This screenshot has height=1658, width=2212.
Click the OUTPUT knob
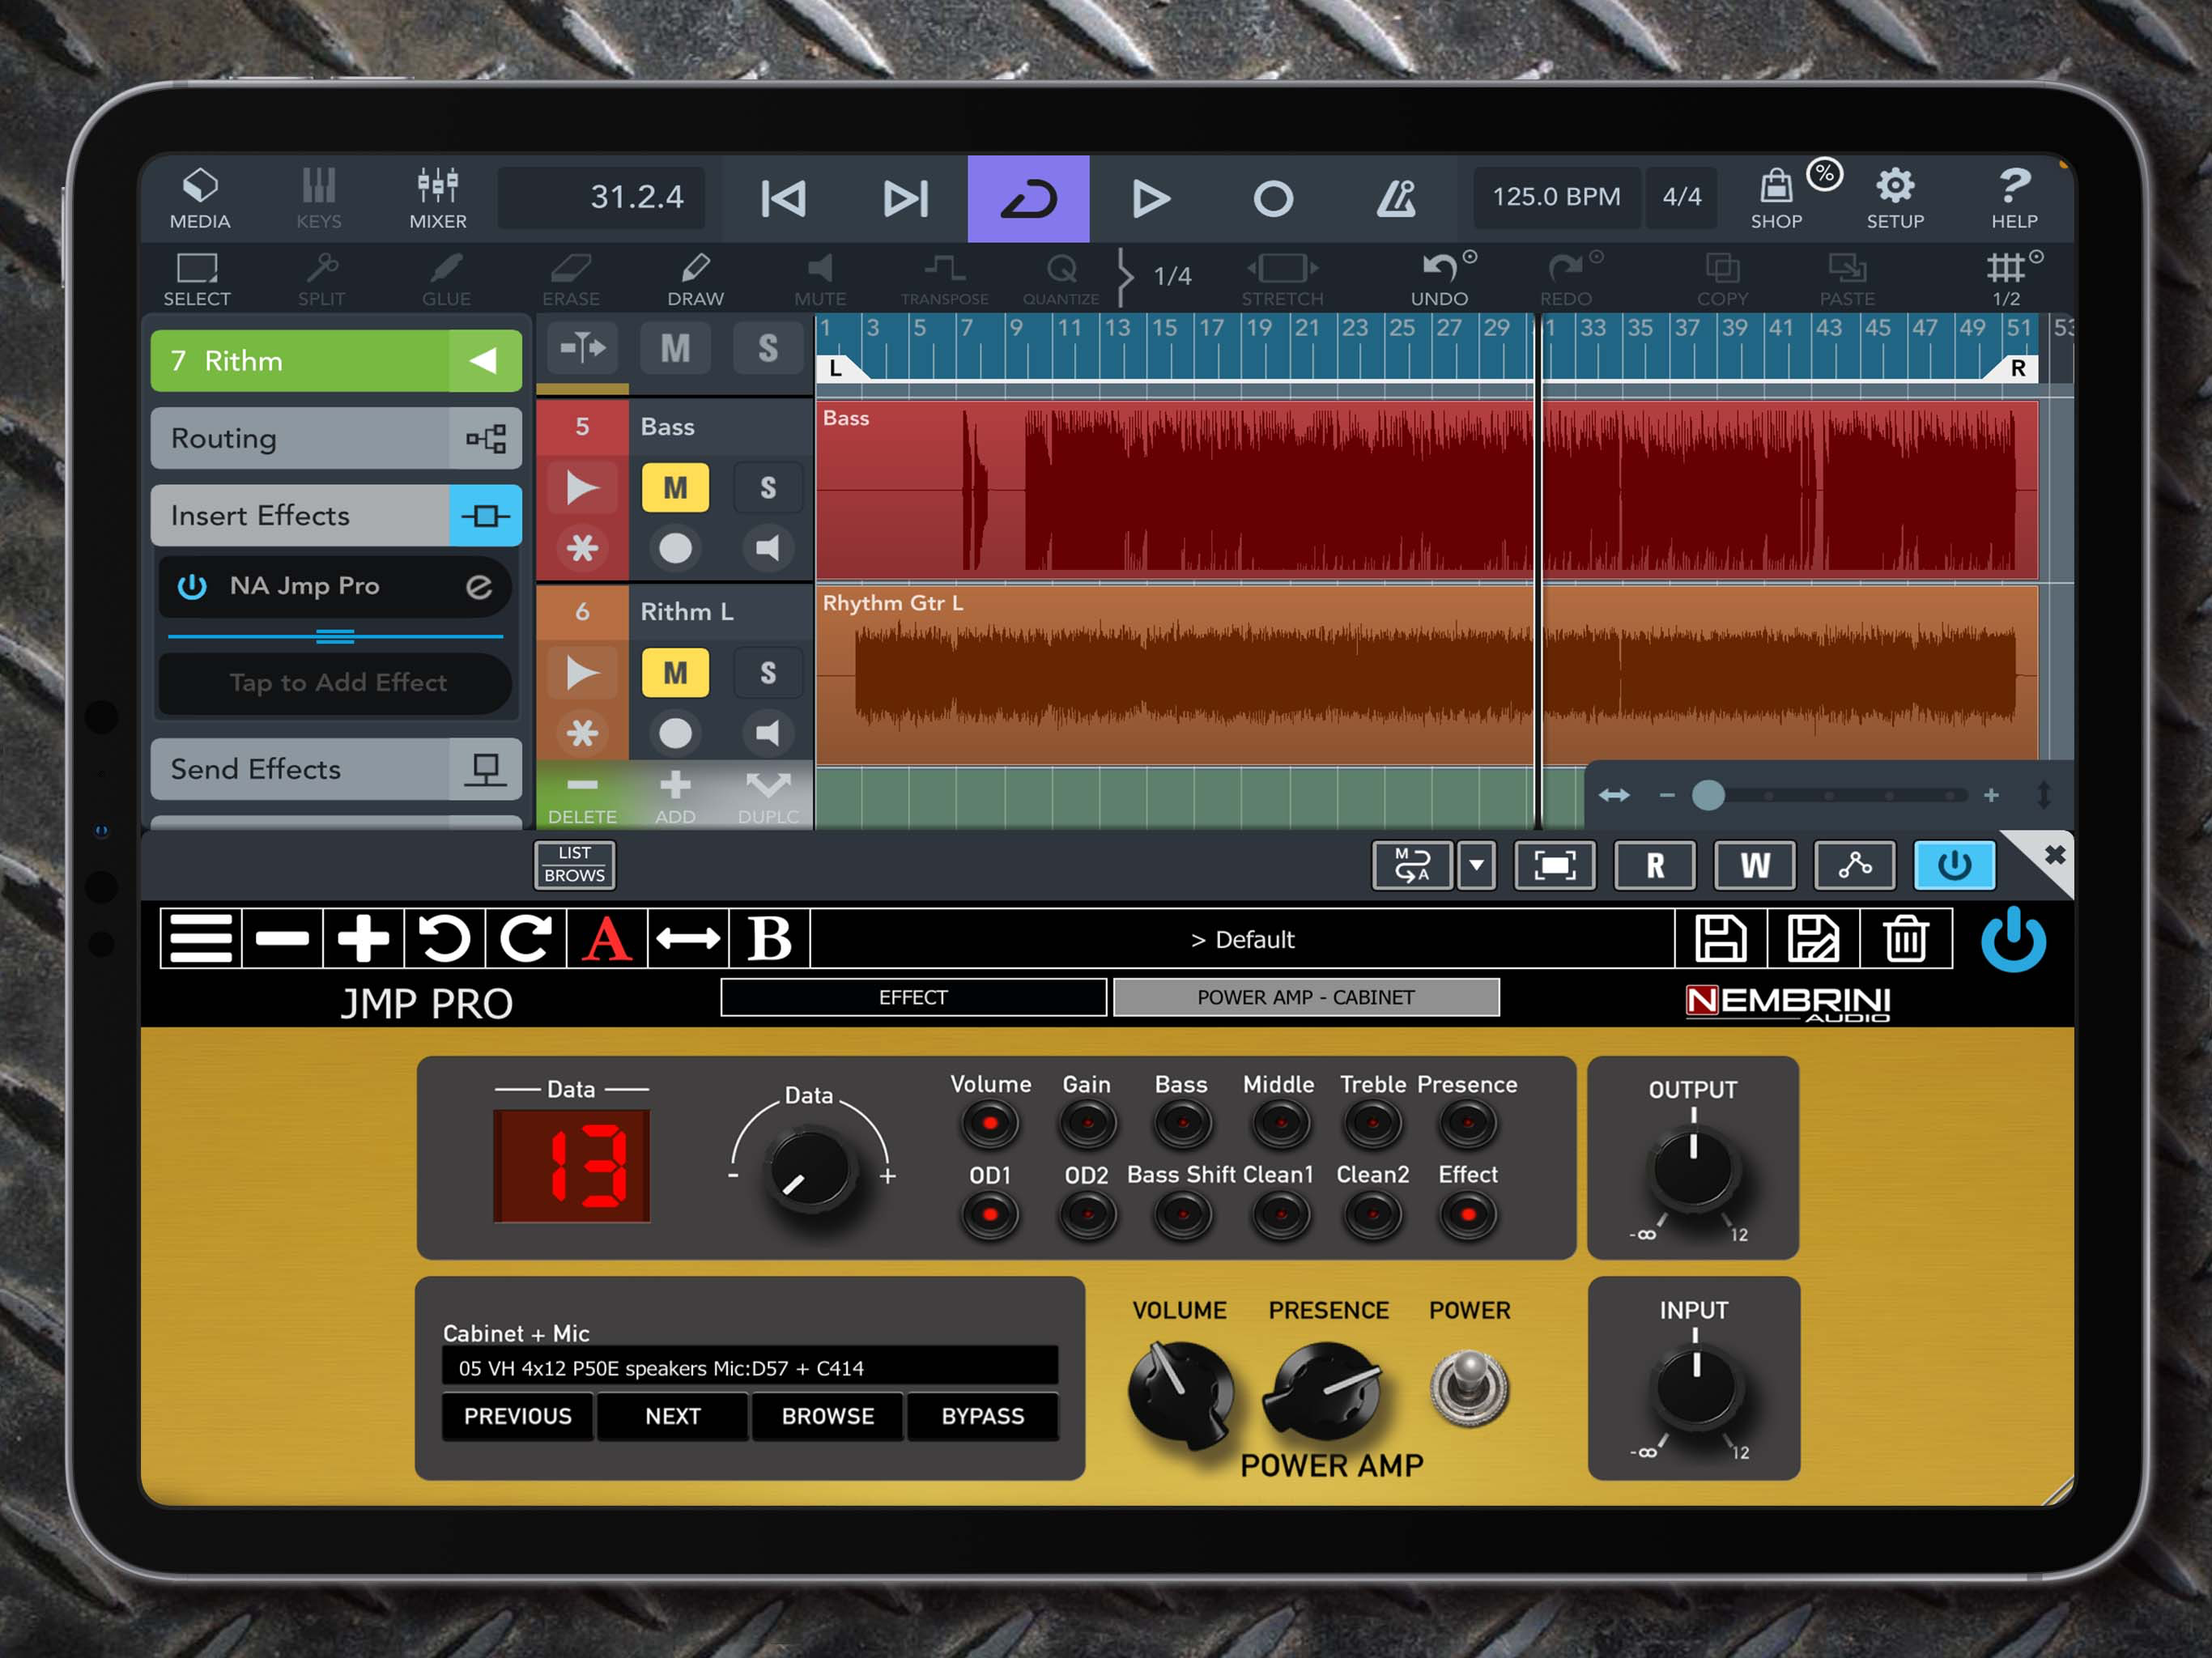tap(1693, 1168)
